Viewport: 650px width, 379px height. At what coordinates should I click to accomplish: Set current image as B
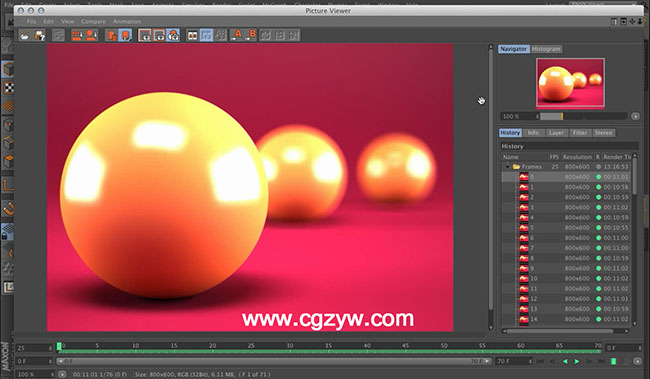click(250, 35)
